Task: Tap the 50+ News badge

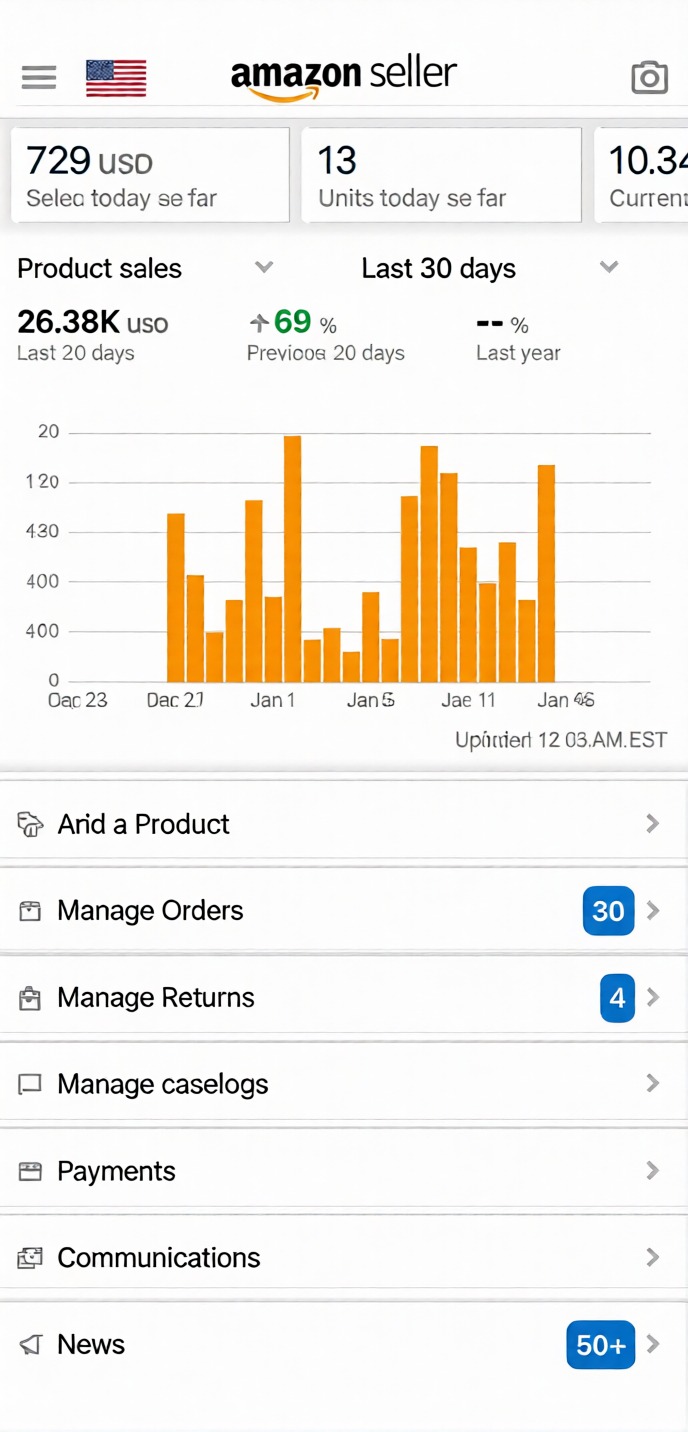Action: (x=600, y=1345)
